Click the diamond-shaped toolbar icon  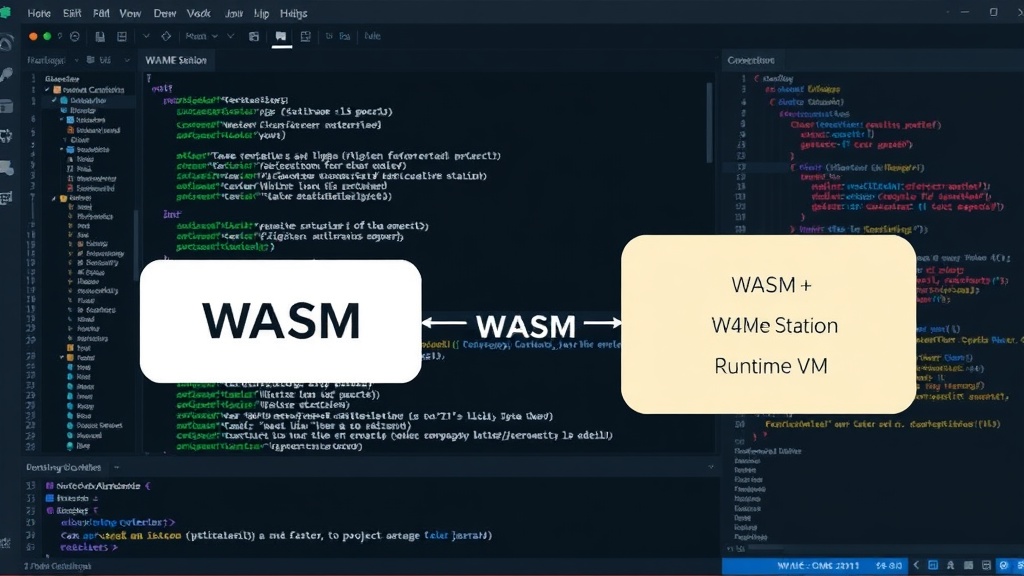click(166, 37)
